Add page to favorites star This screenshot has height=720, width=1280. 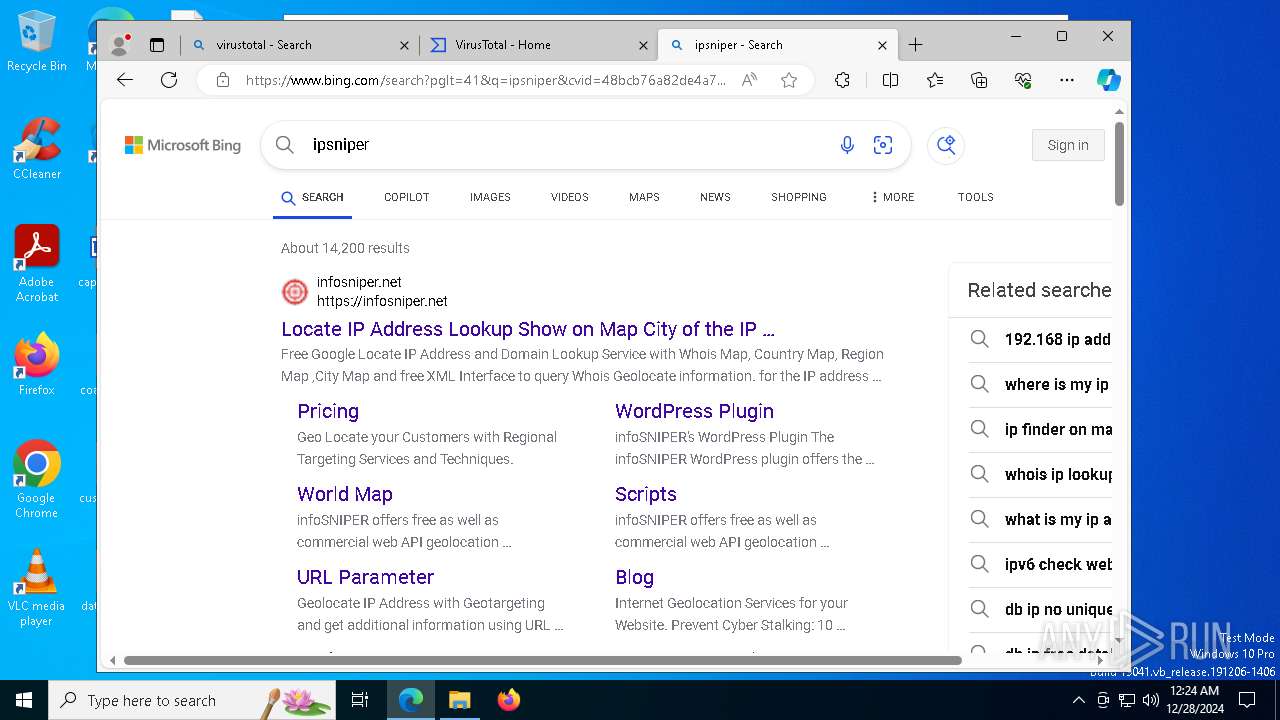[789, 80]
